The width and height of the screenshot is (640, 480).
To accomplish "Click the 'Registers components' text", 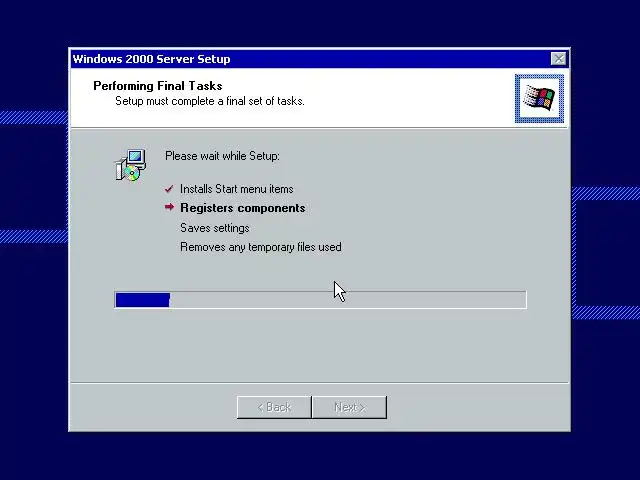I will pyautogui.click(x=243, y=208).
